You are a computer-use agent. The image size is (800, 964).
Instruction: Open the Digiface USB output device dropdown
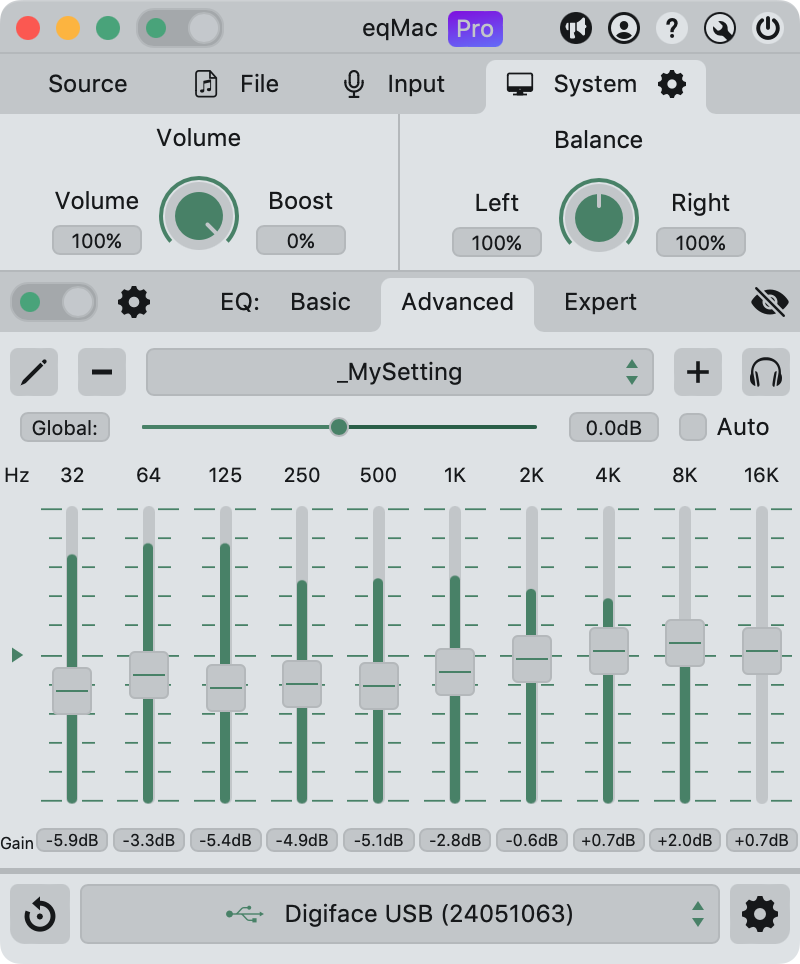coord(400,914)
